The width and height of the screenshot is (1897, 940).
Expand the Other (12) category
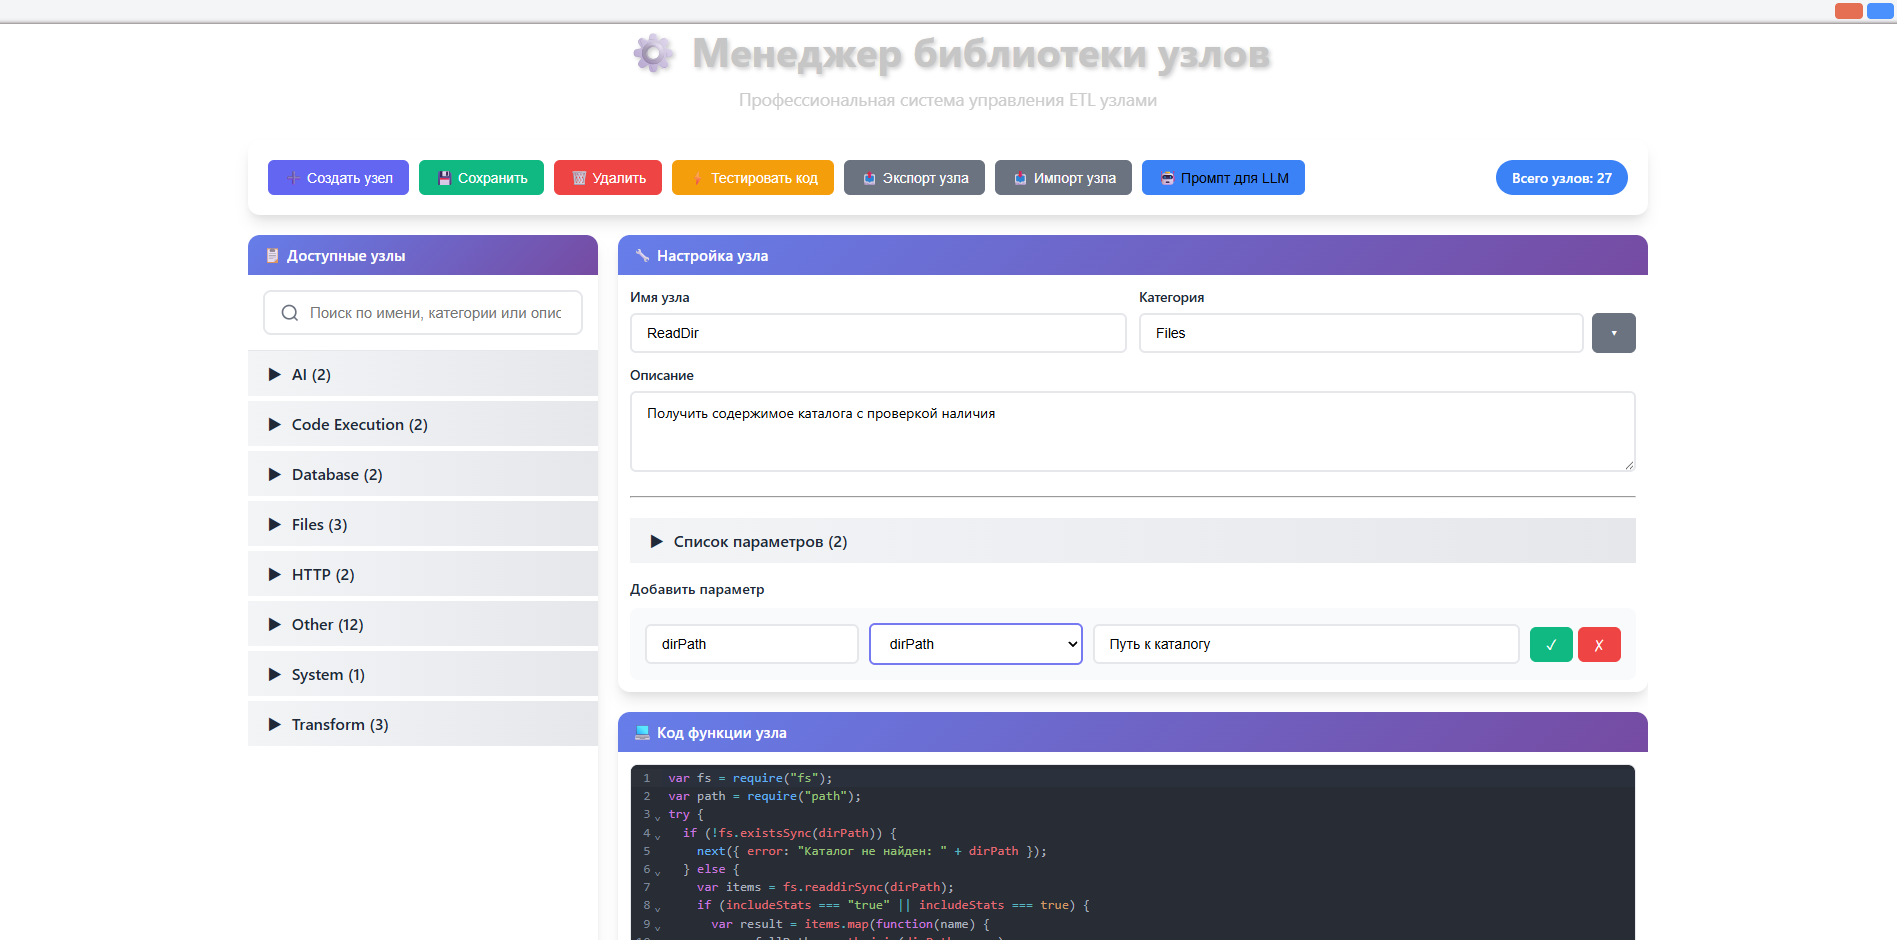point(423,624)
